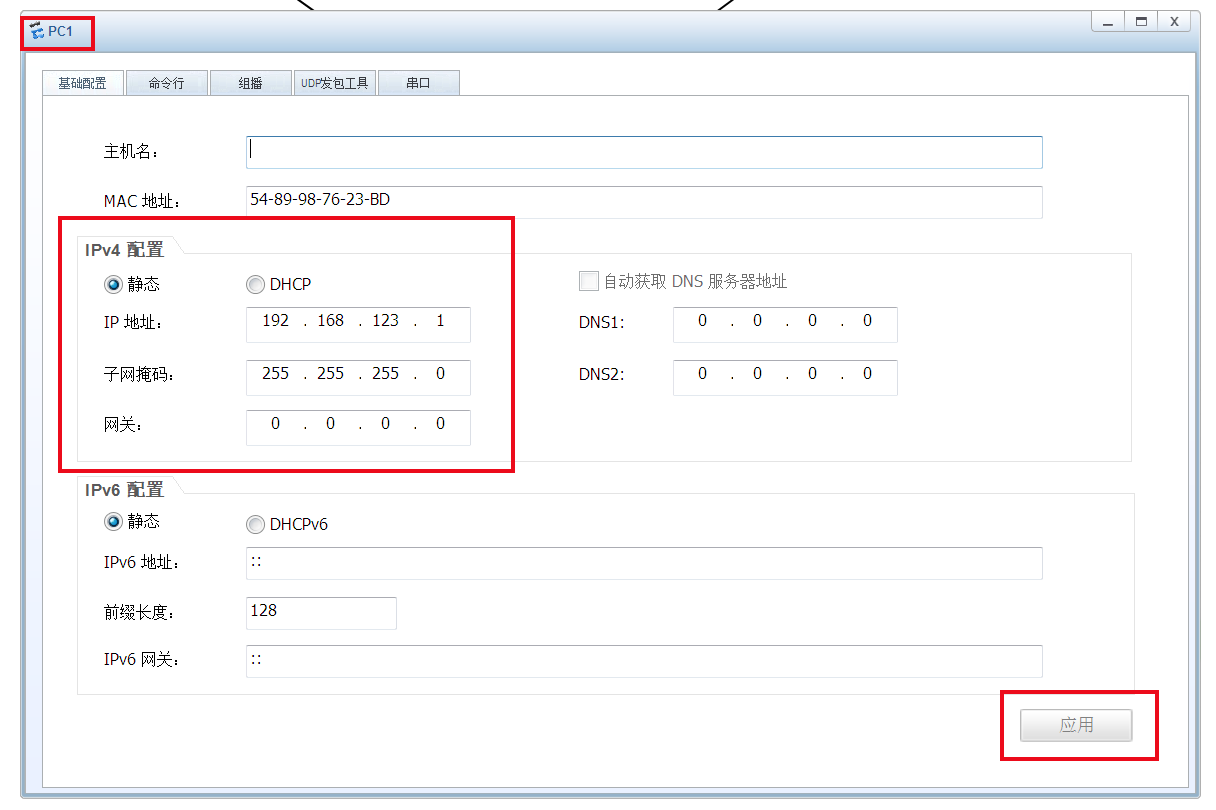The width and height of the screenshot is (1216, 810).
Task: Open the 组播 tab
Action: (x=250, y=83)
